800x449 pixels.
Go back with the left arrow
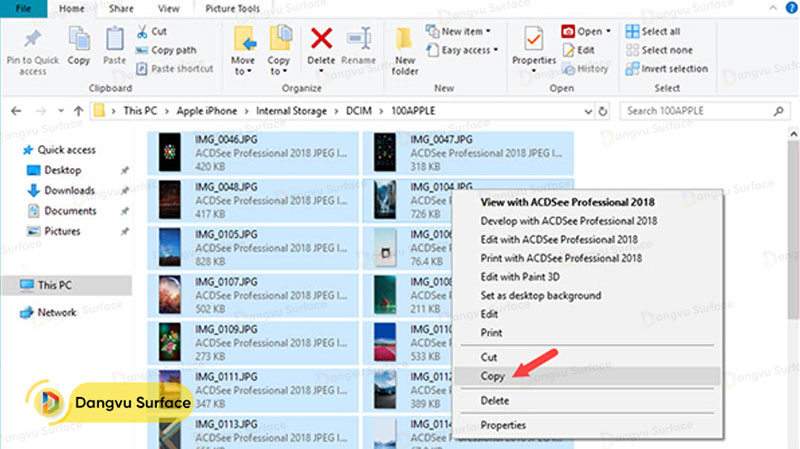(16, 111)
